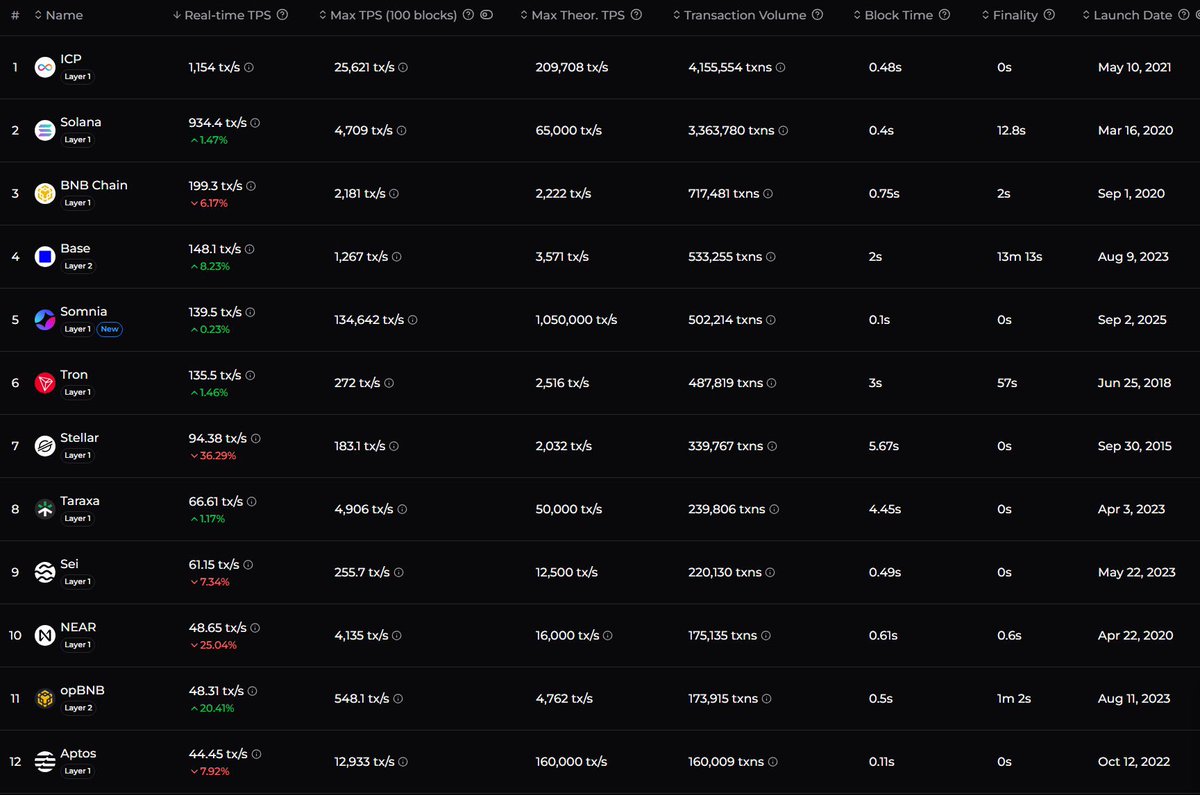Open info icon beside Max Theor. TPS header
The height and width of the screenshot is (795, 1200).
click(x=636, y=15)
